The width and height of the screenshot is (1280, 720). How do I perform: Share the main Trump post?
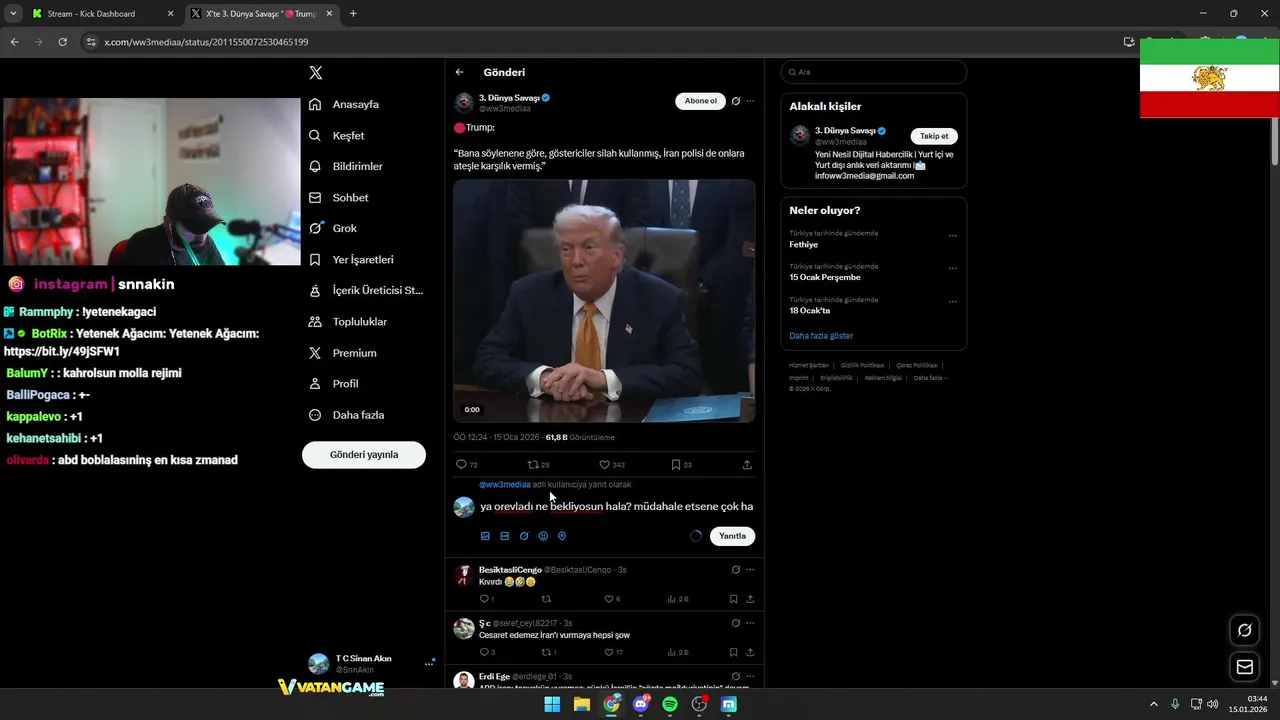coord(747,464)
